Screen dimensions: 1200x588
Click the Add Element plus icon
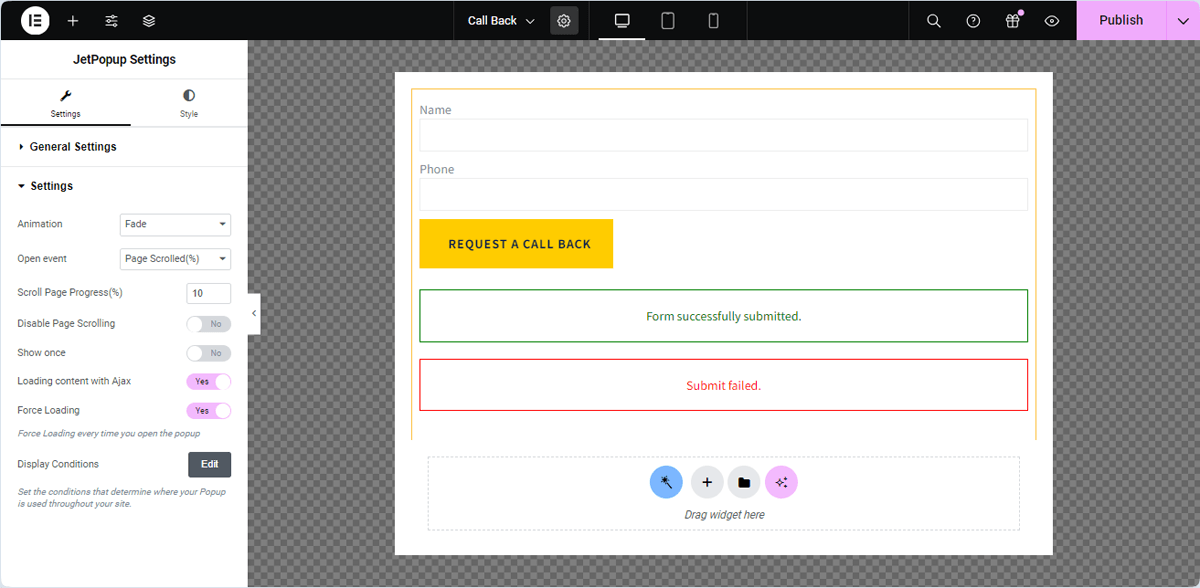(72, 20)
